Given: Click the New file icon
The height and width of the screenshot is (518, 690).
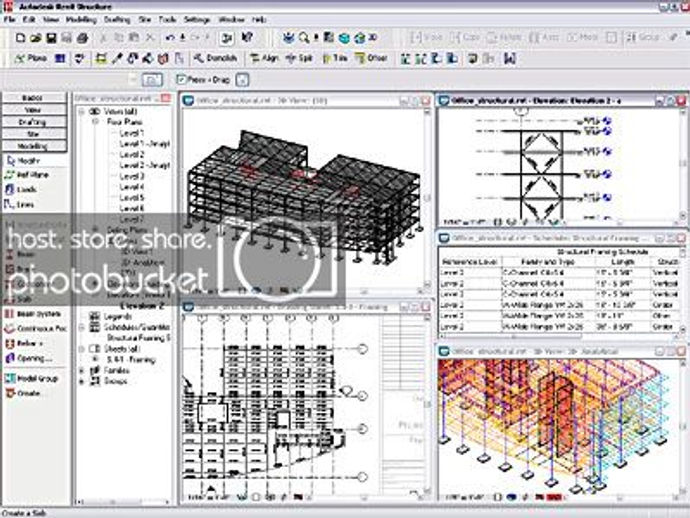Looking at the screenshot, I should pos(20,38).
